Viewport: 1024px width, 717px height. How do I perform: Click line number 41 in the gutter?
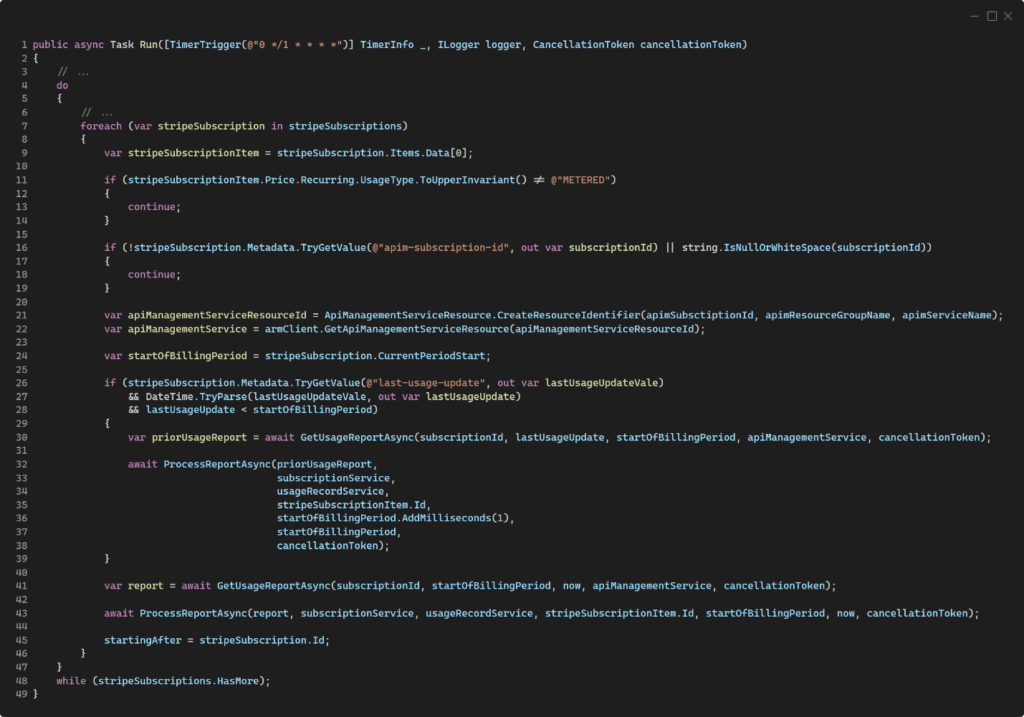[x=23, y=586]
